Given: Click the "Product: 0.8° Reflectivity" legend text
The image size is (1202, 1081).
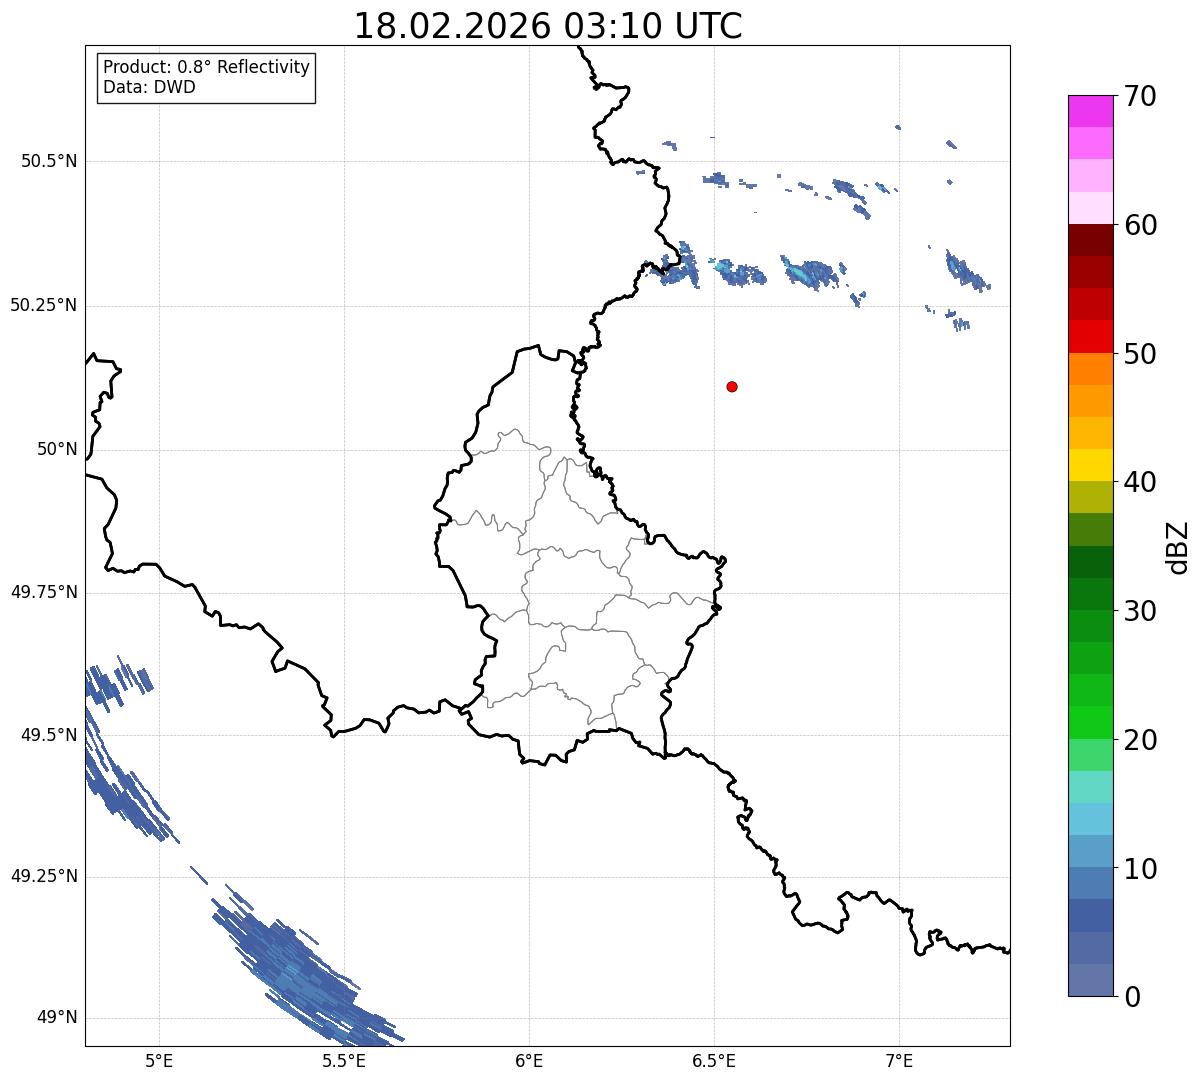Looking at the screenshot, I should pos(207,67).
